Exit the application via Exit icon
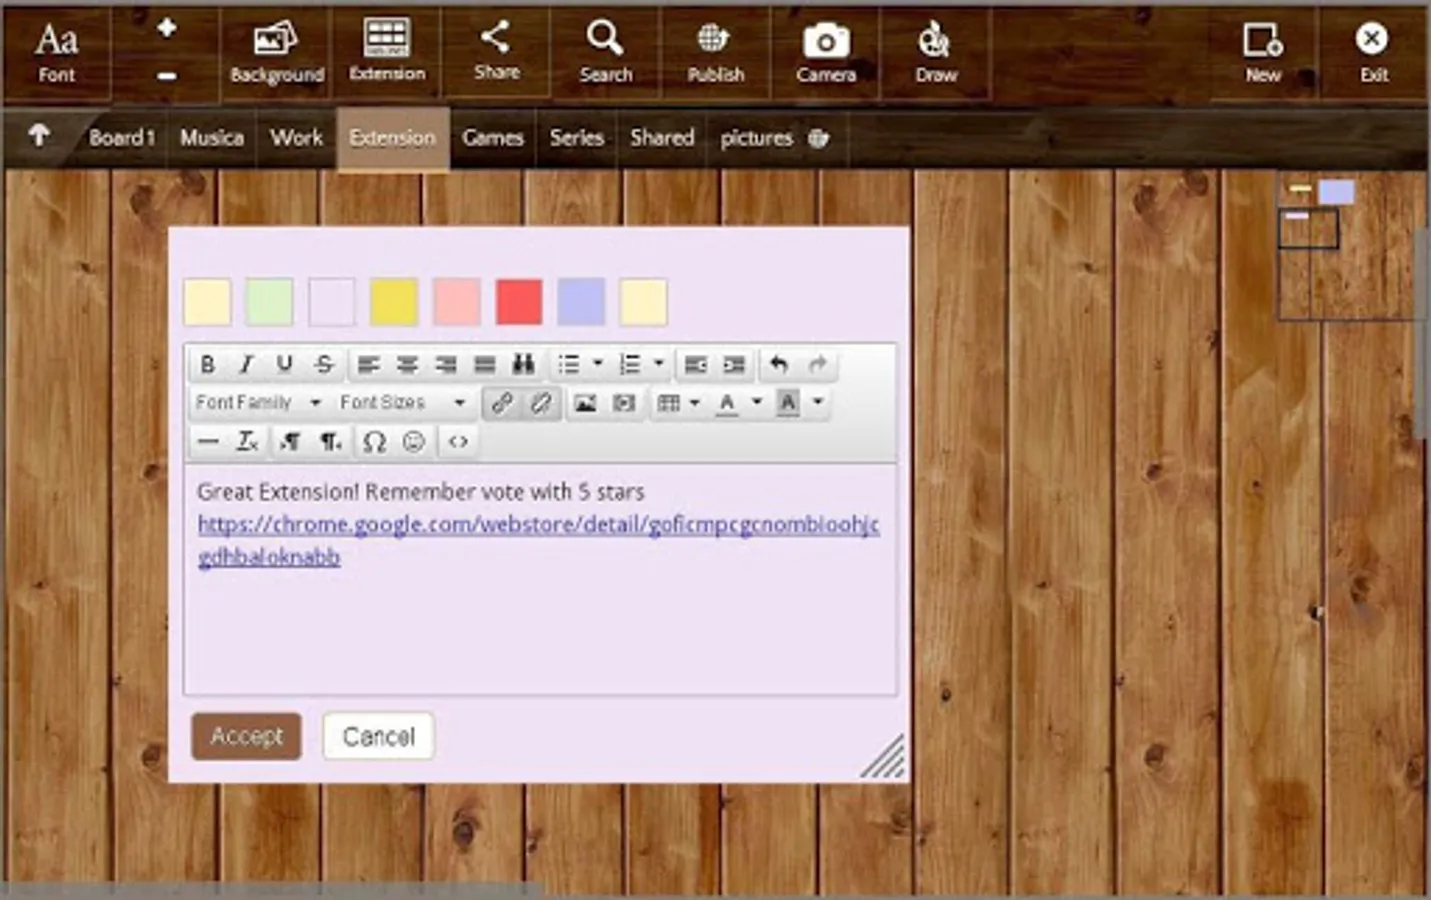This screenshot has height=900, width=1431. click(x=1373, y=53)
